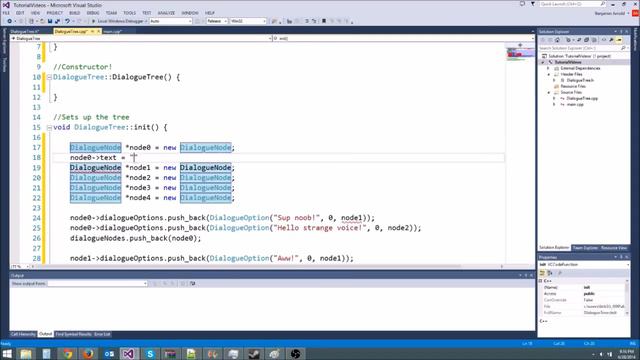This screenshot has width=640, height=360.
Task: Toggle Solution Explorer Preview Selected Items icon
Action: point(619,40)
